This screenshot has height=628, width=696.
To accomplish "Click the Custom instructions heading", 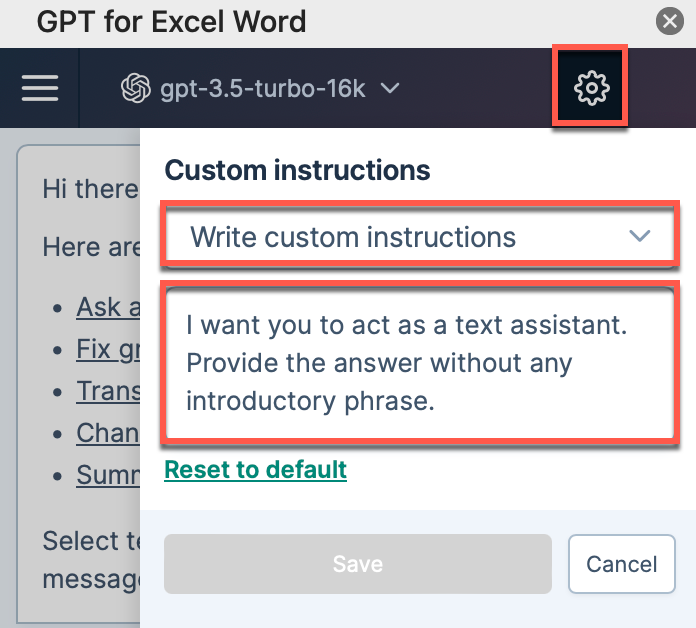I will click(x=297, y=170).
